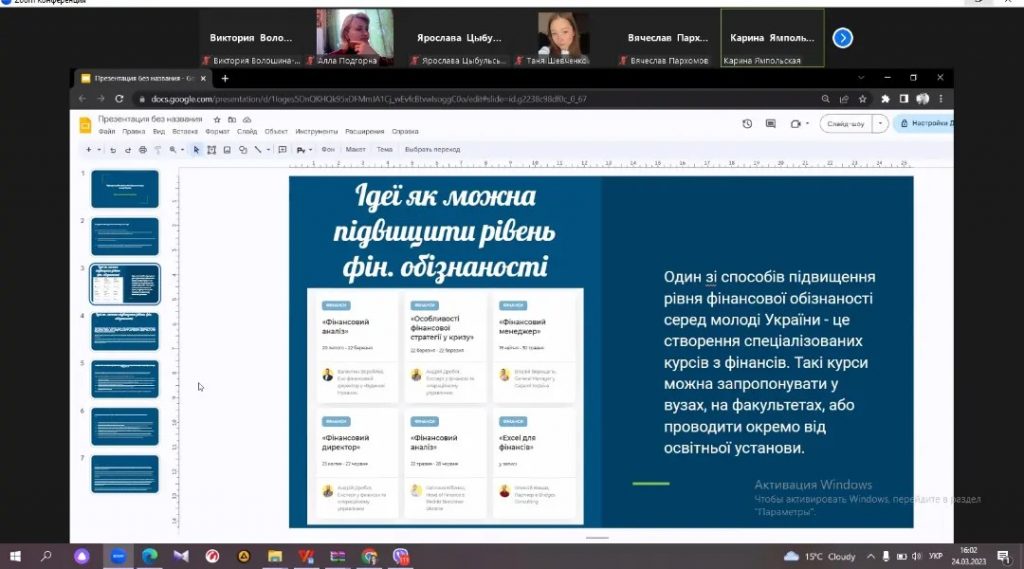Viewport: 1024px width, 569px height.
Task: Show more Zoom participants with arrow
Action: 843,38
